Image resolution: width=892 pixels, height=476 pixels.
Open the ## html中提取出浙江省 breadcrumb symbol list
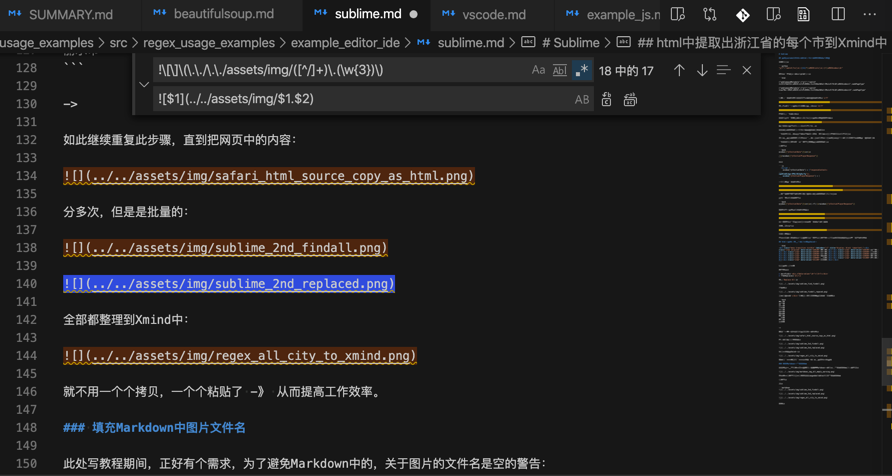point(762,42)
